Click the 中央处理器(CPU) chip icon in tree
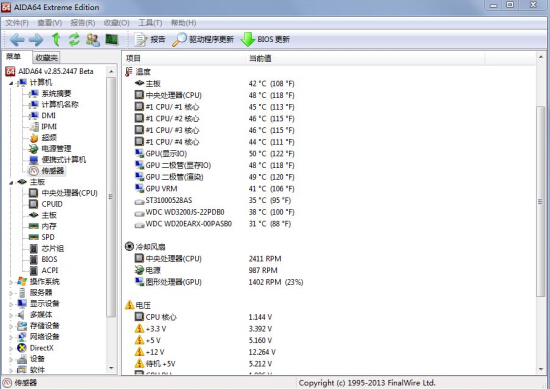This screenshot has height=389, width=550. [33, 193]
